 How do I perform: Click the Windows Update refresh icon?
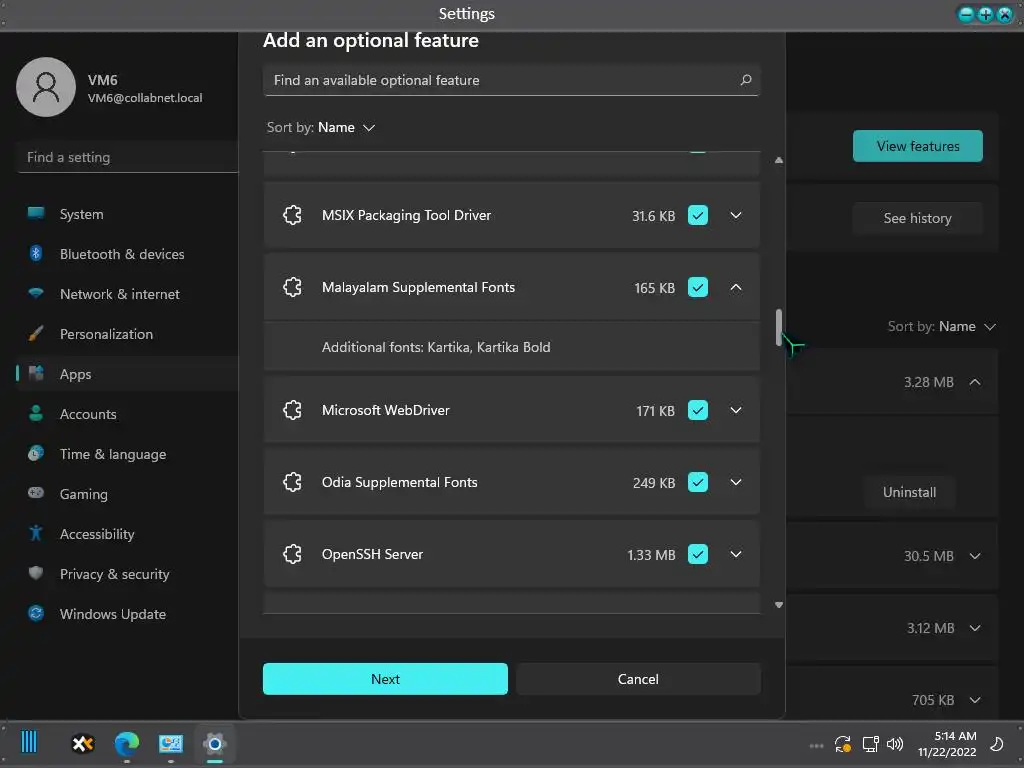pyautogui.click(x=36, y=613)
